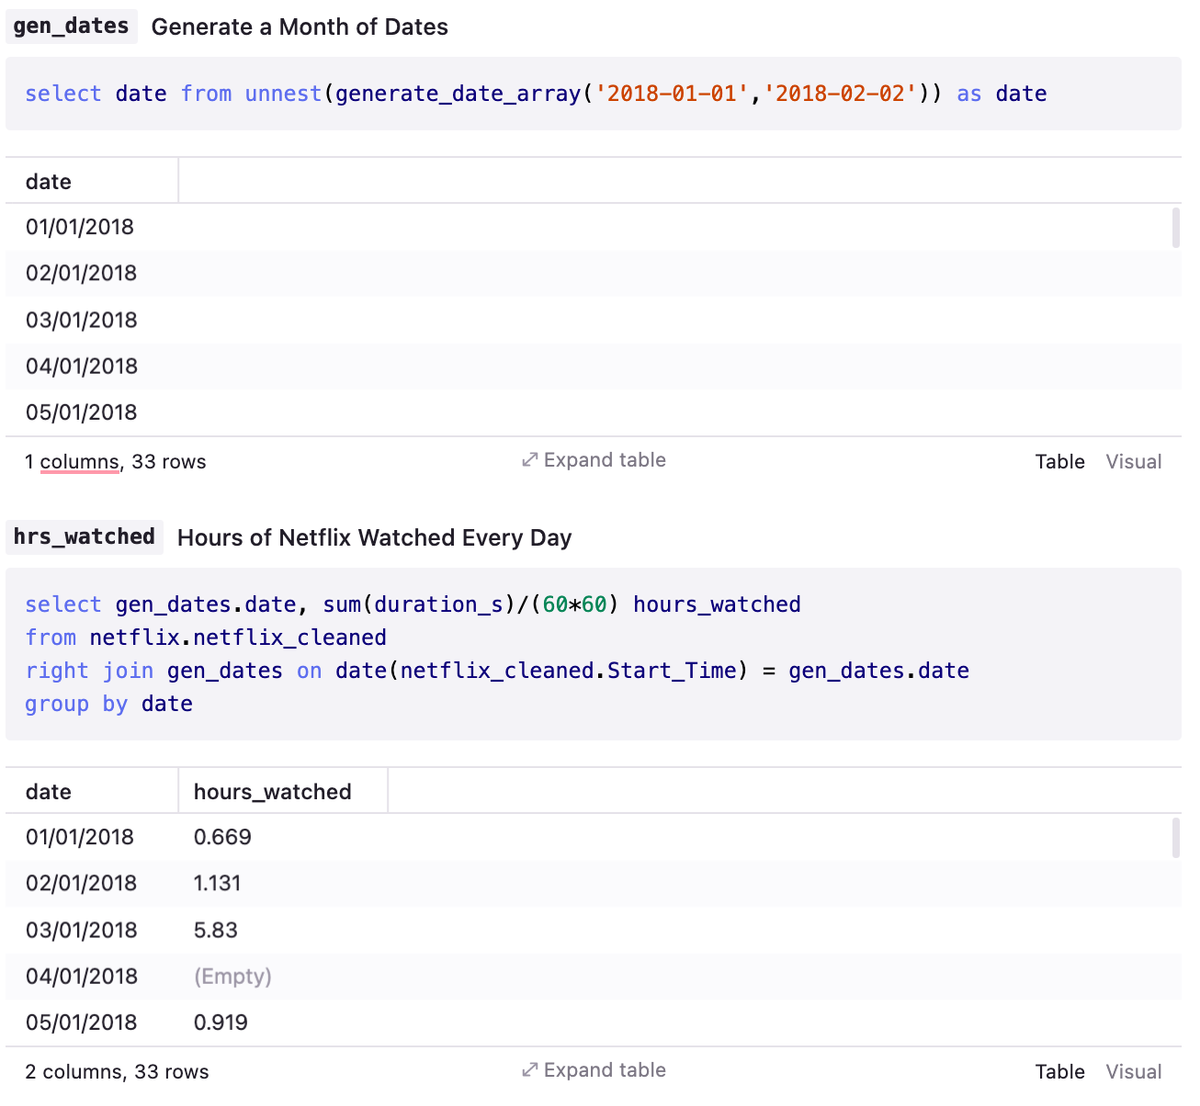Screen dimensions: 1200x1106
Task: Click the expand arrows icon below gen_dates table
Action: pos(530,460)
